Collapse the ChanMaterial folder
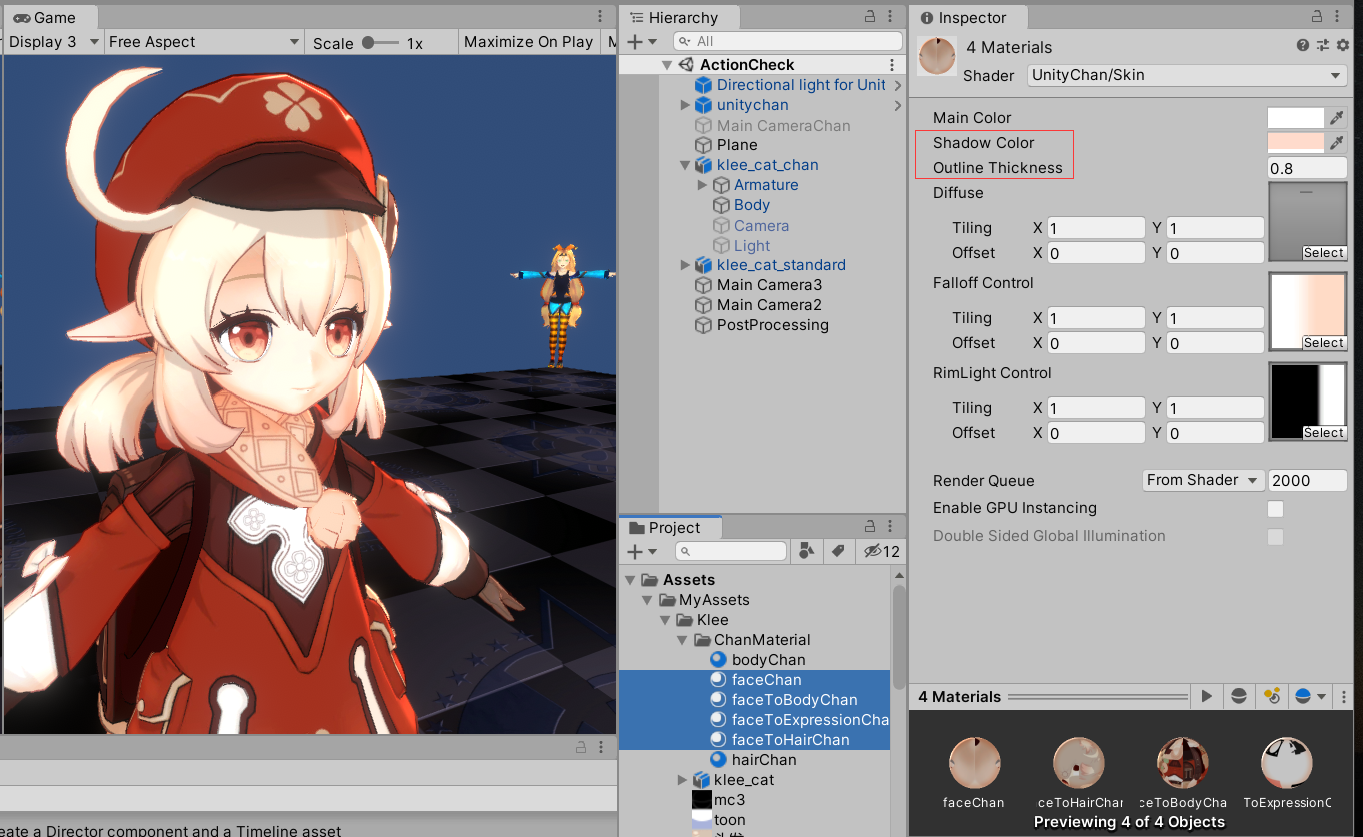Screen dimensions: 1363x837 click(683, 640)
